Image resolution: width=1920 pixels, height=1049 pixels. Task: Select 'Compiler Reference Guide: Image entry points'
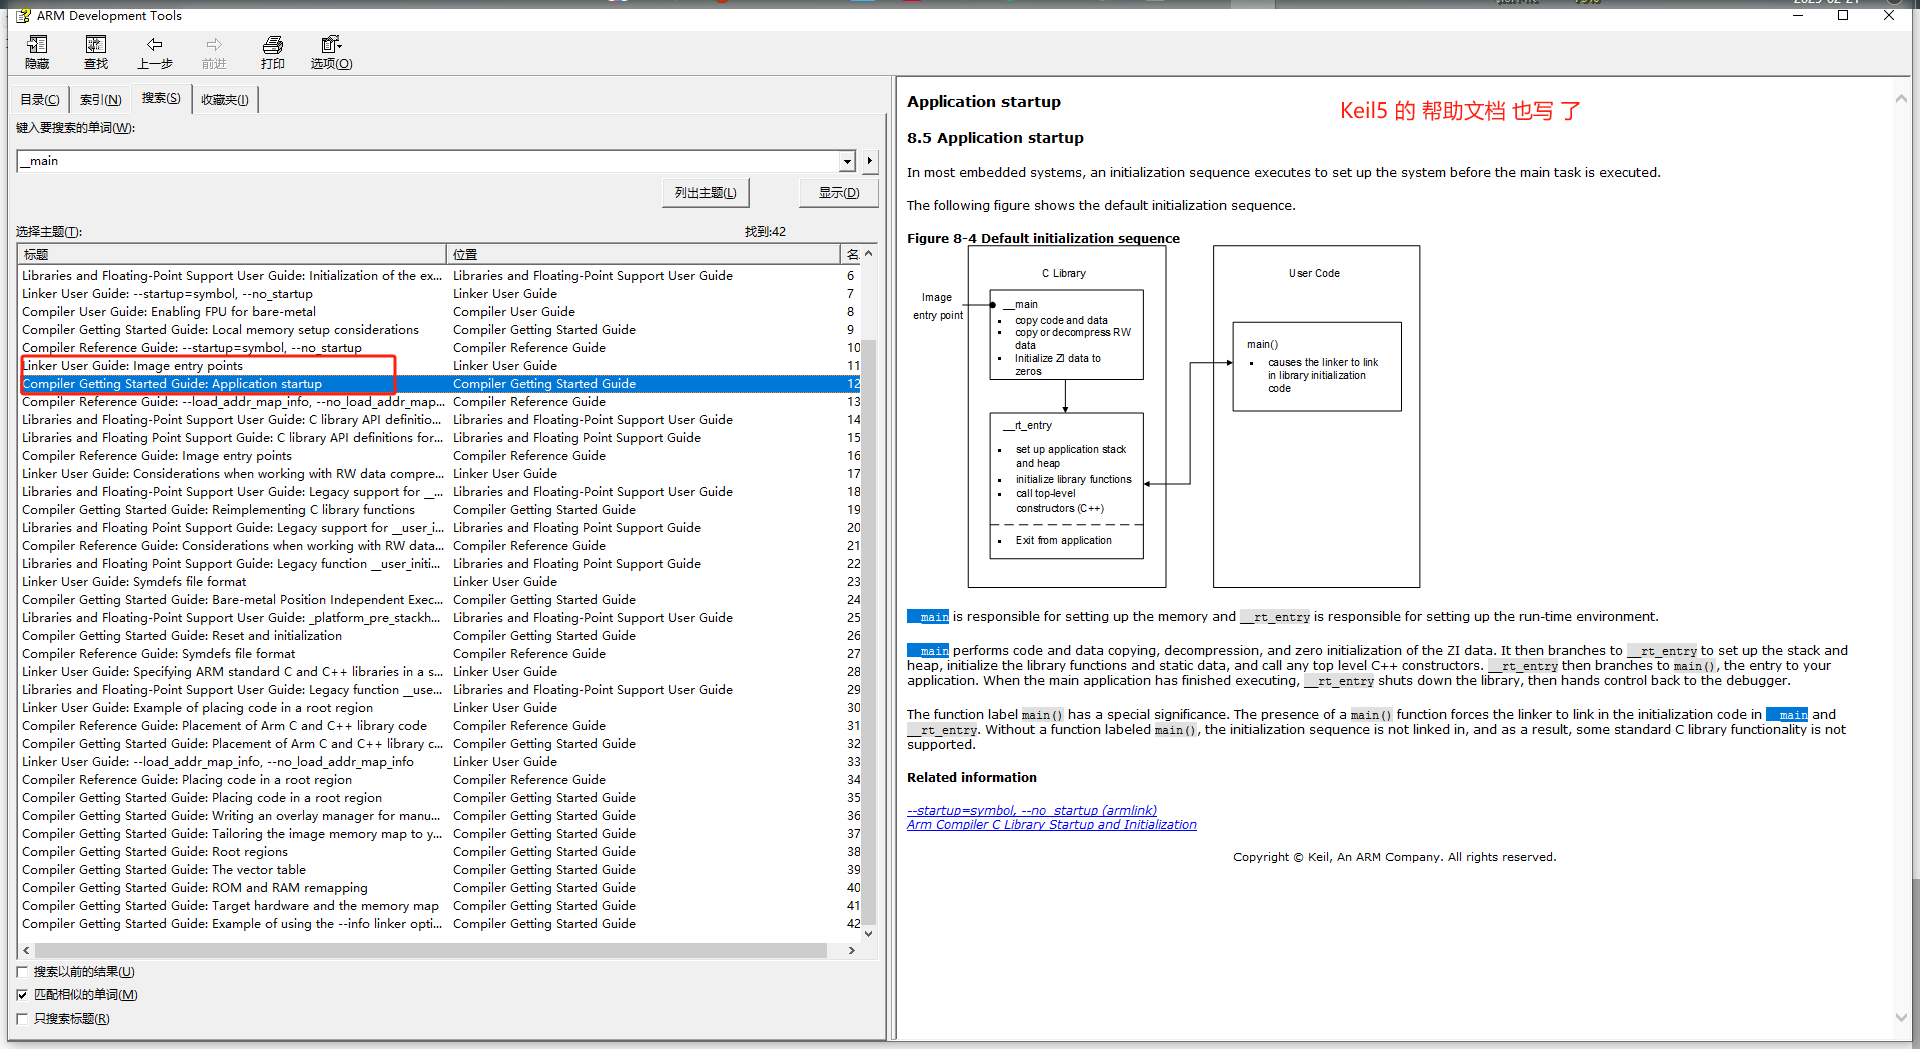[157, 456]
